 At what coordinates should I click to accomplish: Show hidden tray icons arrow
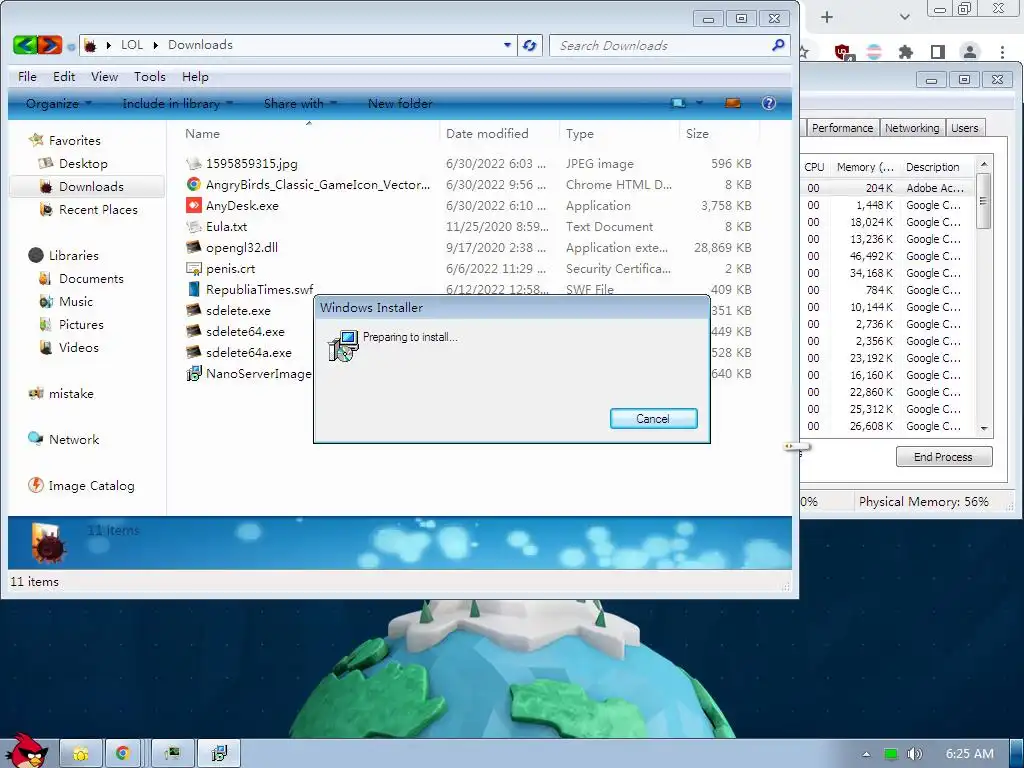(866, 754)
